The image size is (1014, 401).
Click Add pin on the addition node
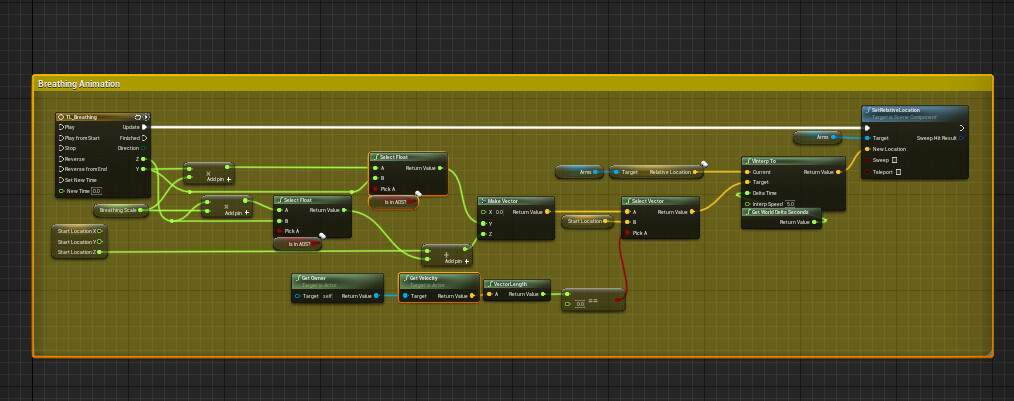pyautogui.click(x=457, y=261)
